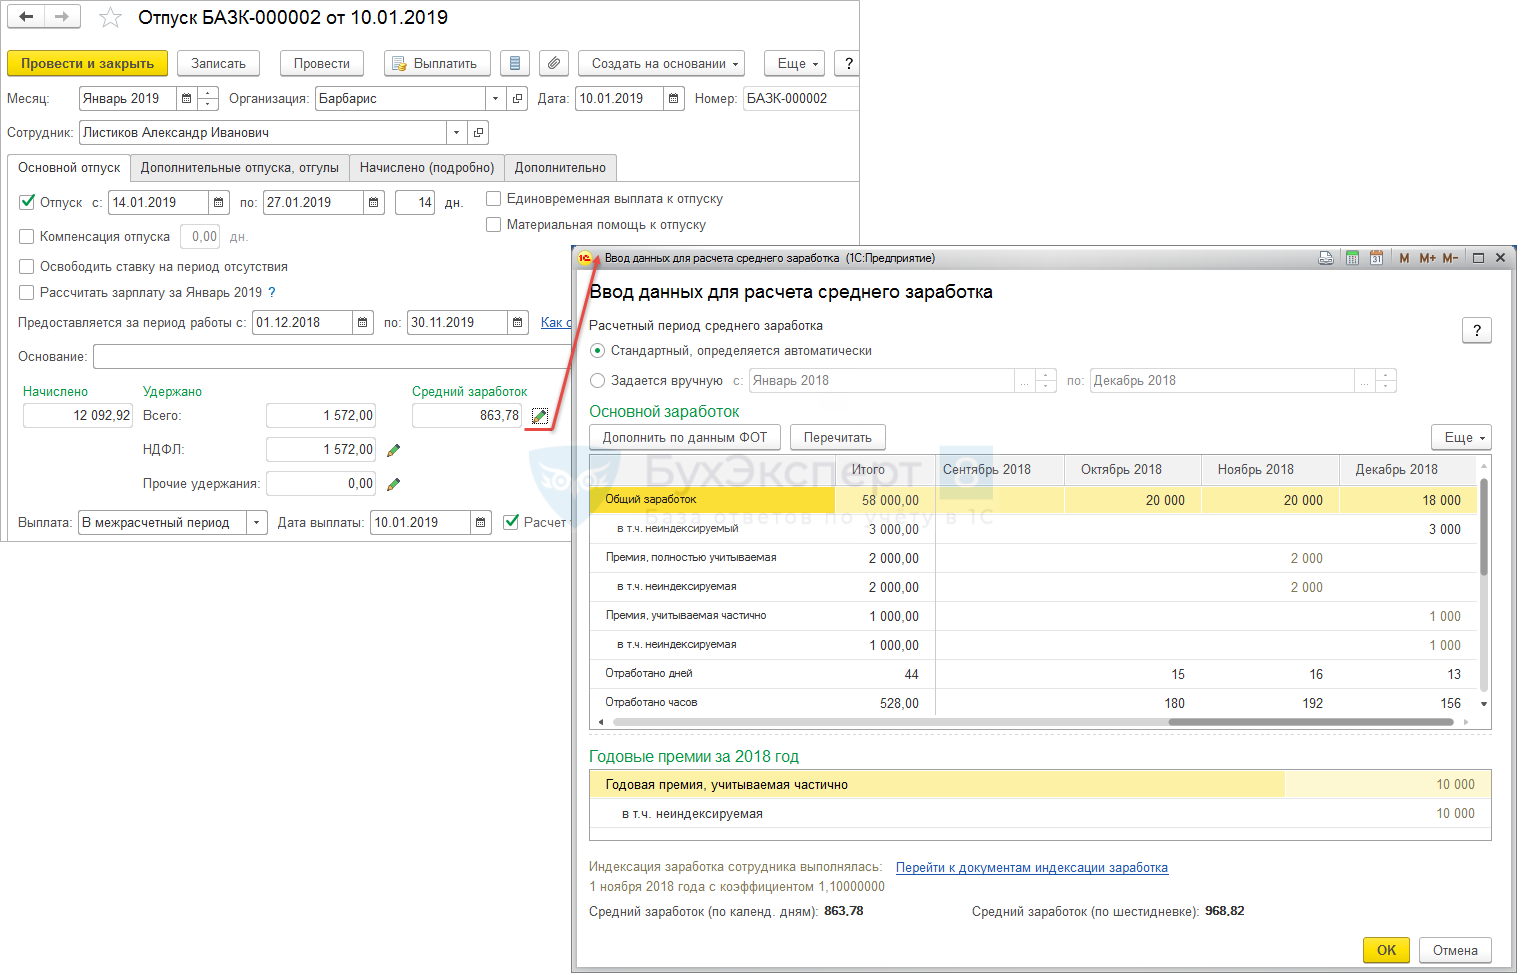Go forward with the right arrow button

click(x=62, y=17)
